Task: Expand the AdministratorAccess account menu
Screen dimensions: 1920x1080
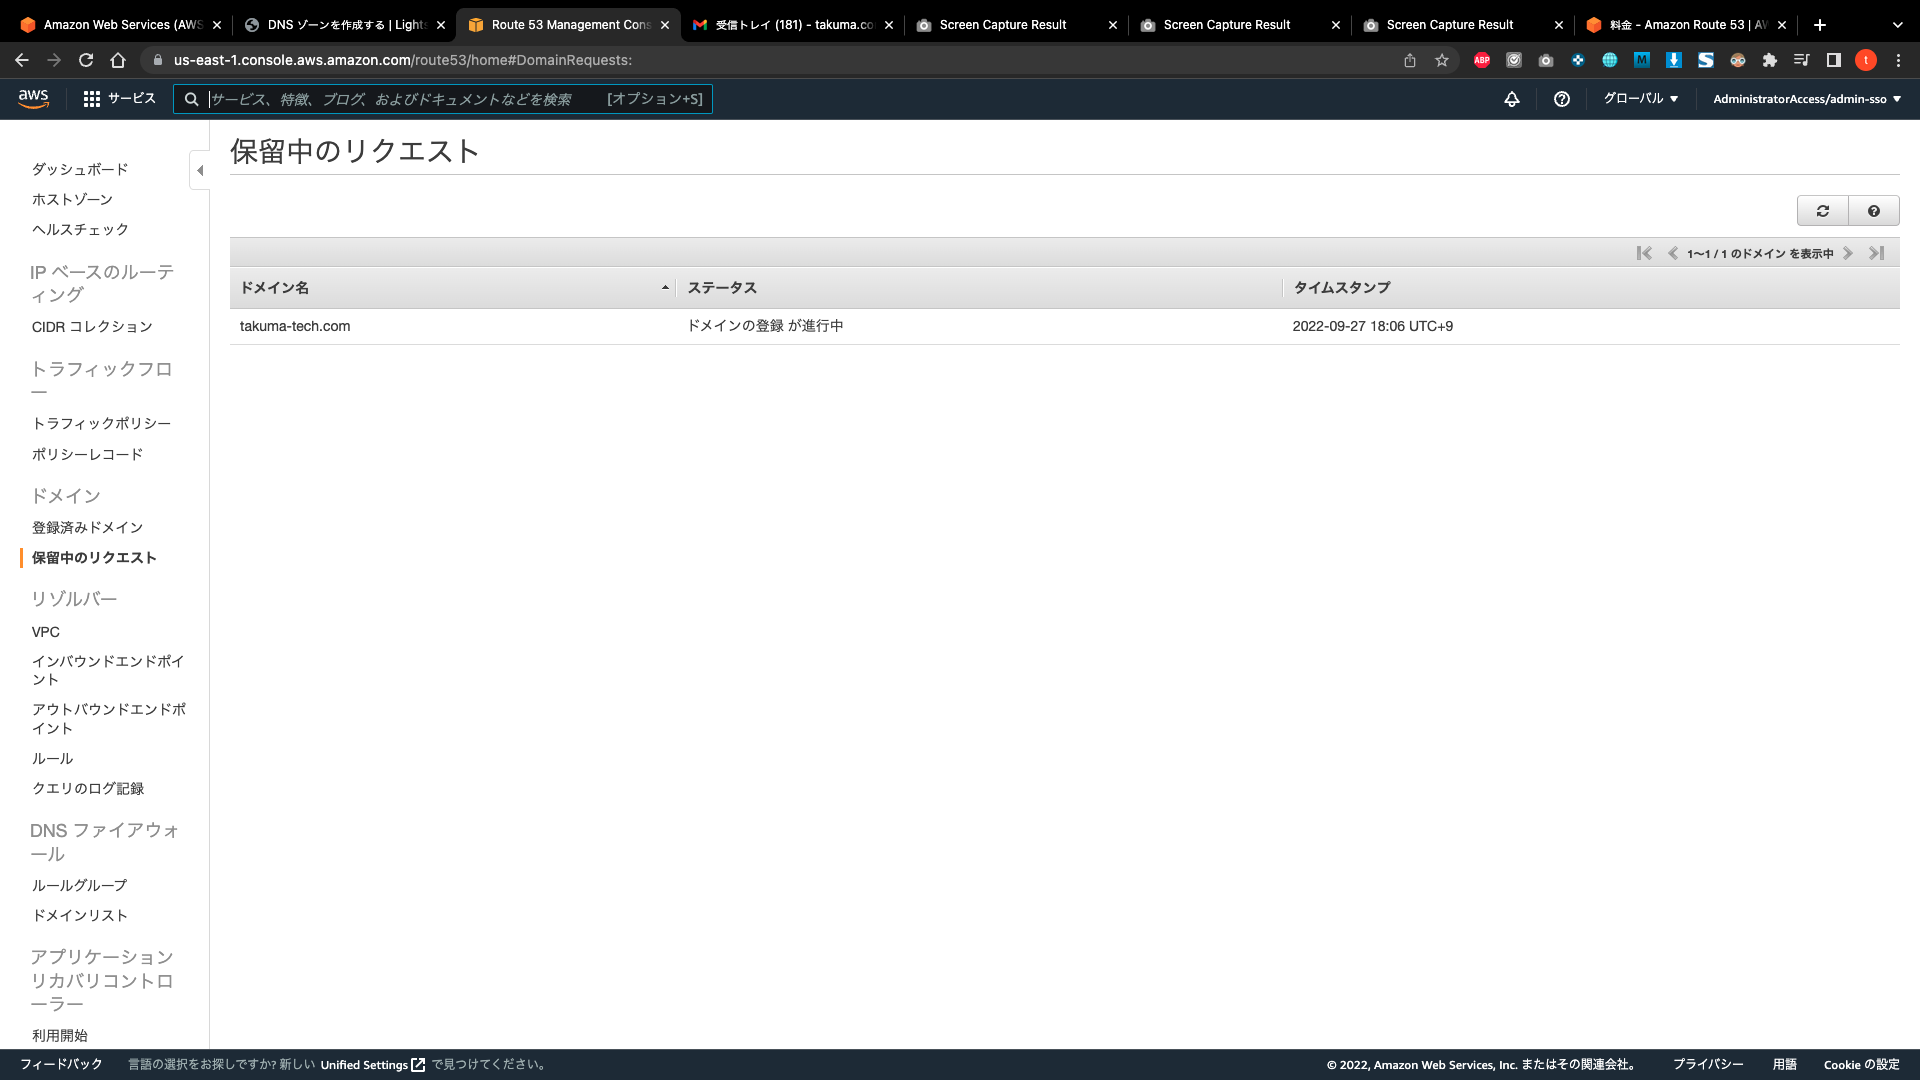Action: click(x=1806, y=99)
